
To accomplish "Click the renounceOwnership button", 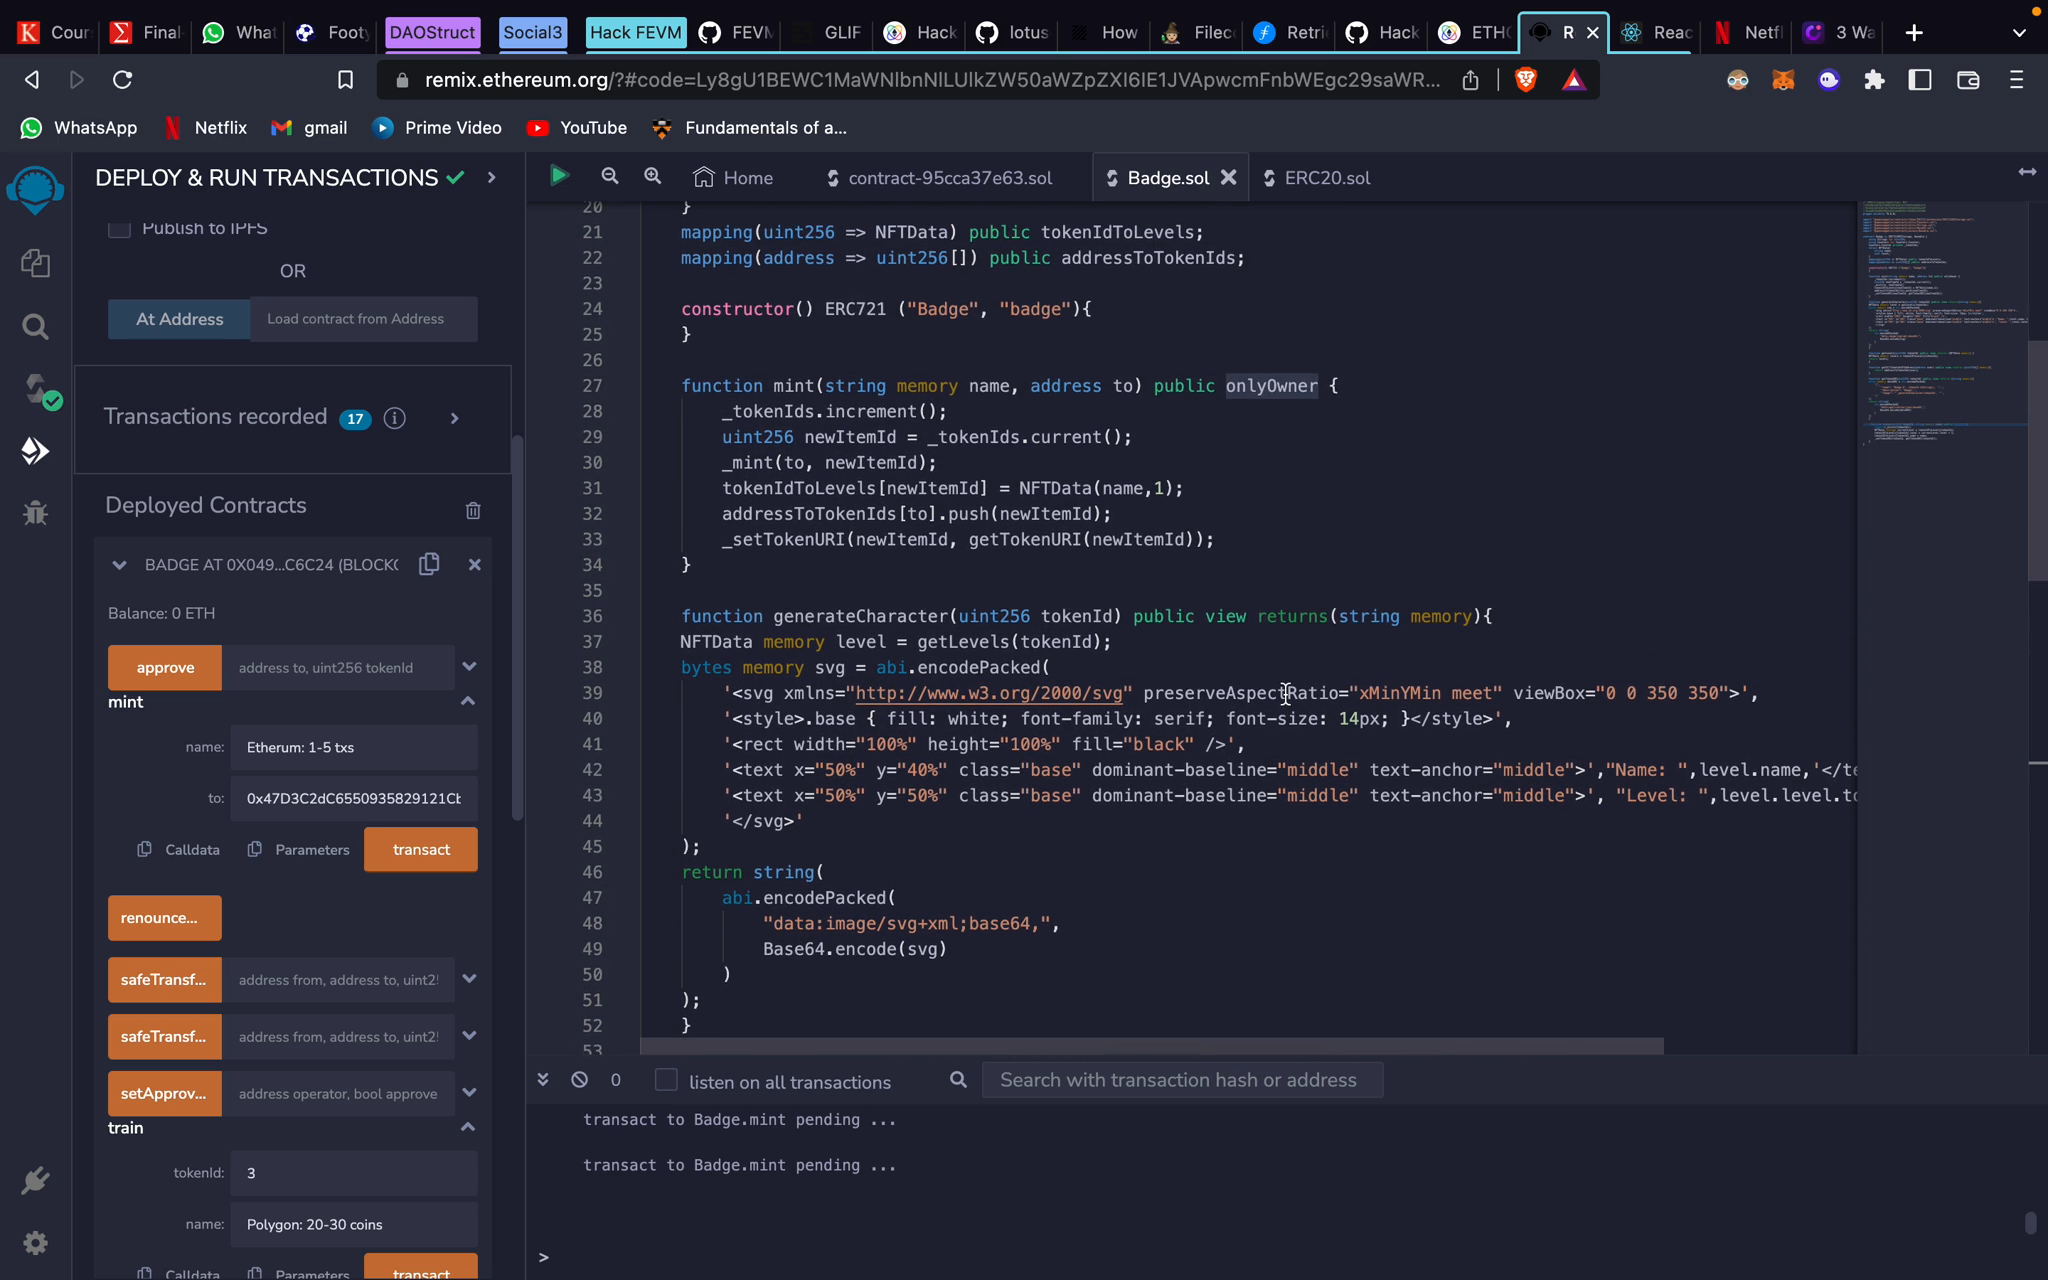I will (x=165, y=918).
